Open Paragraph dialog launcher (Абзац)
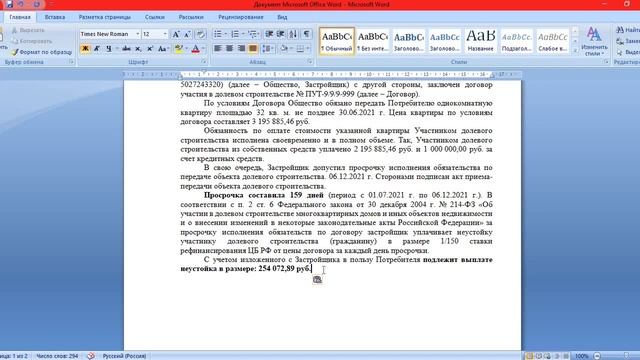The height and width of the screenshot is (360, 640). tap(310, 62)
